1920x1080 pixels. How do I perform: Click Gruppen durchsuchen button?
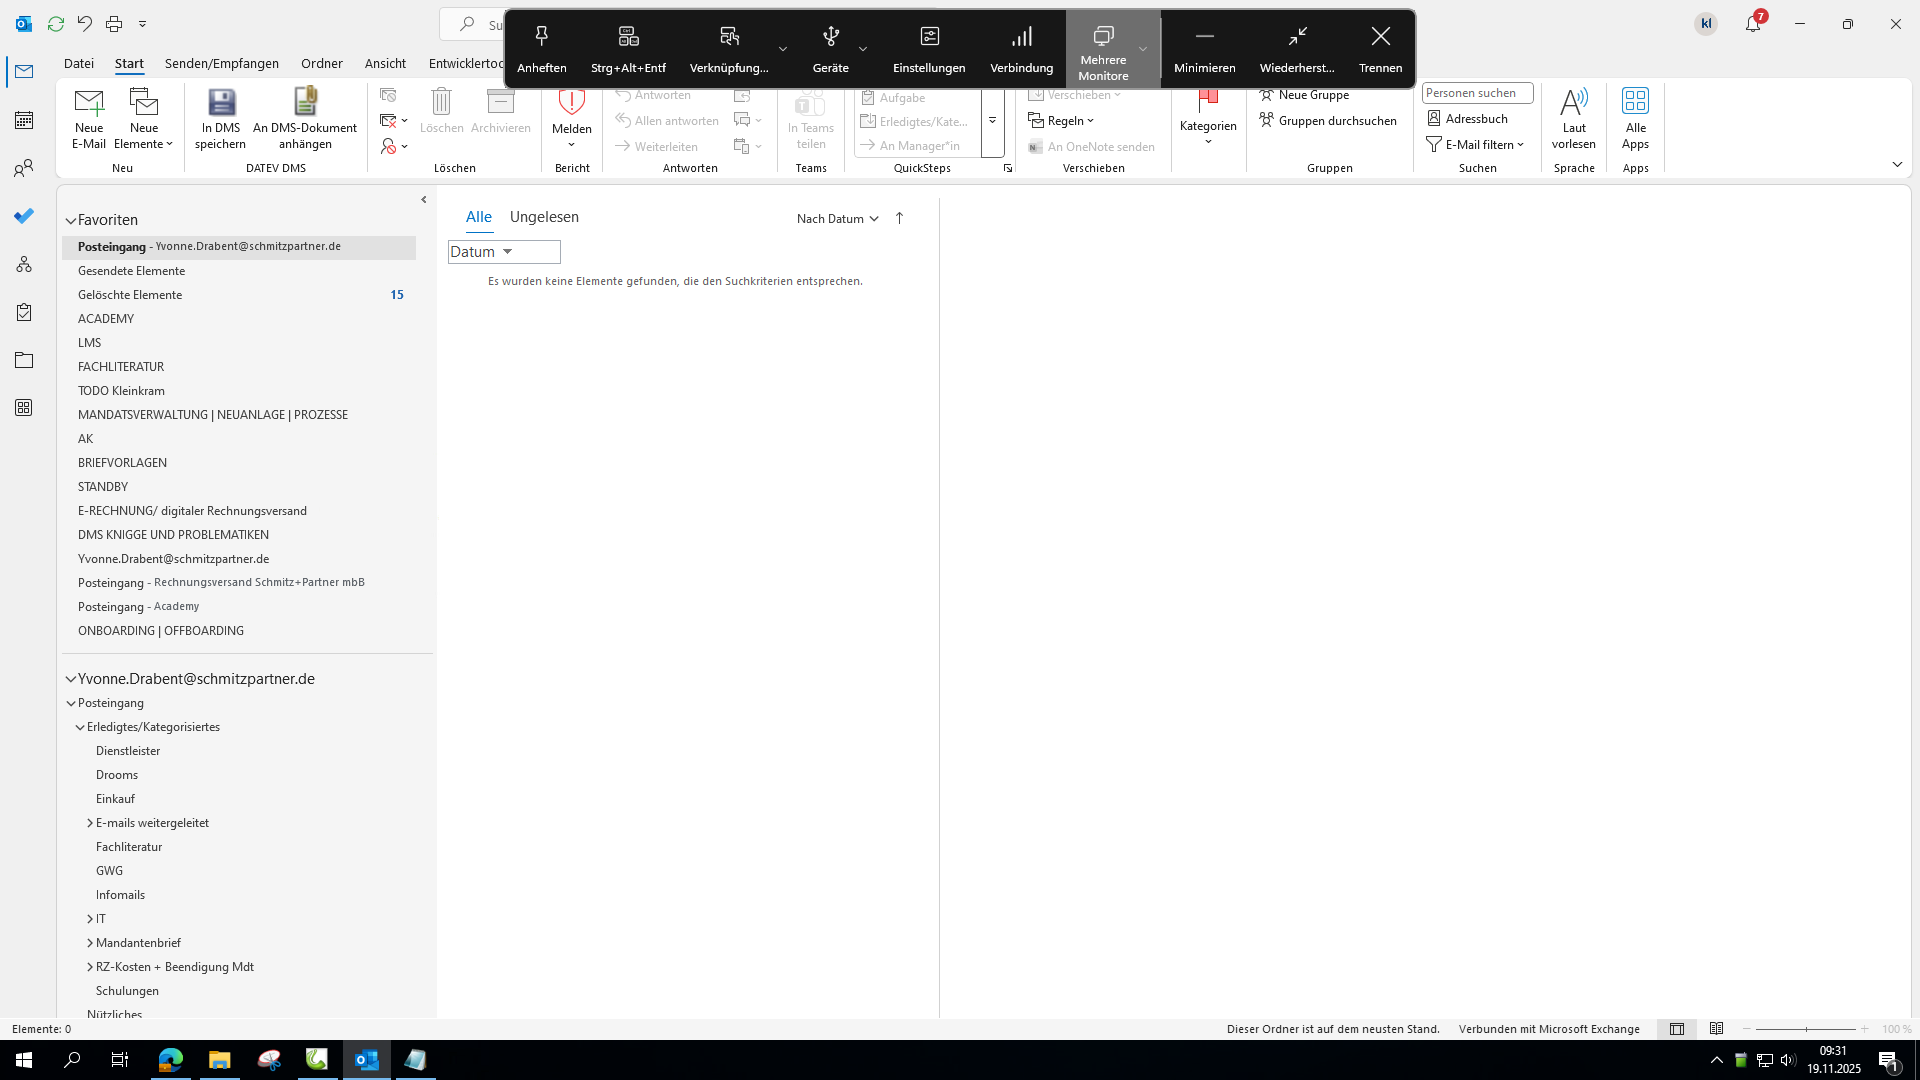[1328, 121]
